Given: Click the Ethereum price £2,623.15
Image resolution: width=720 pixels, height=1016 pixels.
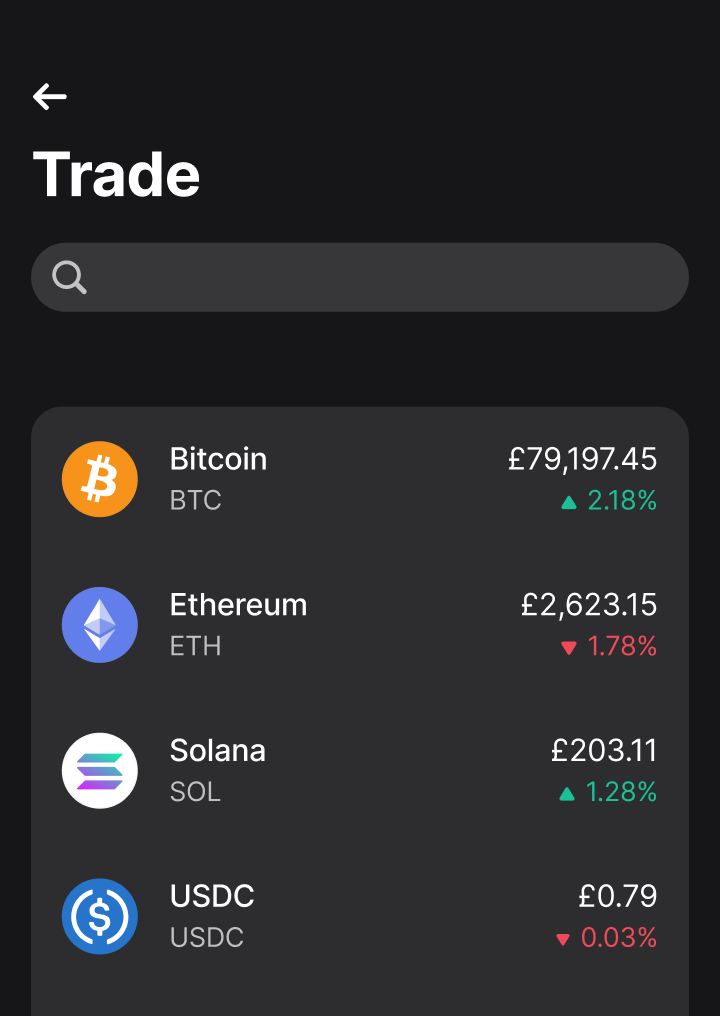Looking at the screenshot, I should [x=588, y=605].
